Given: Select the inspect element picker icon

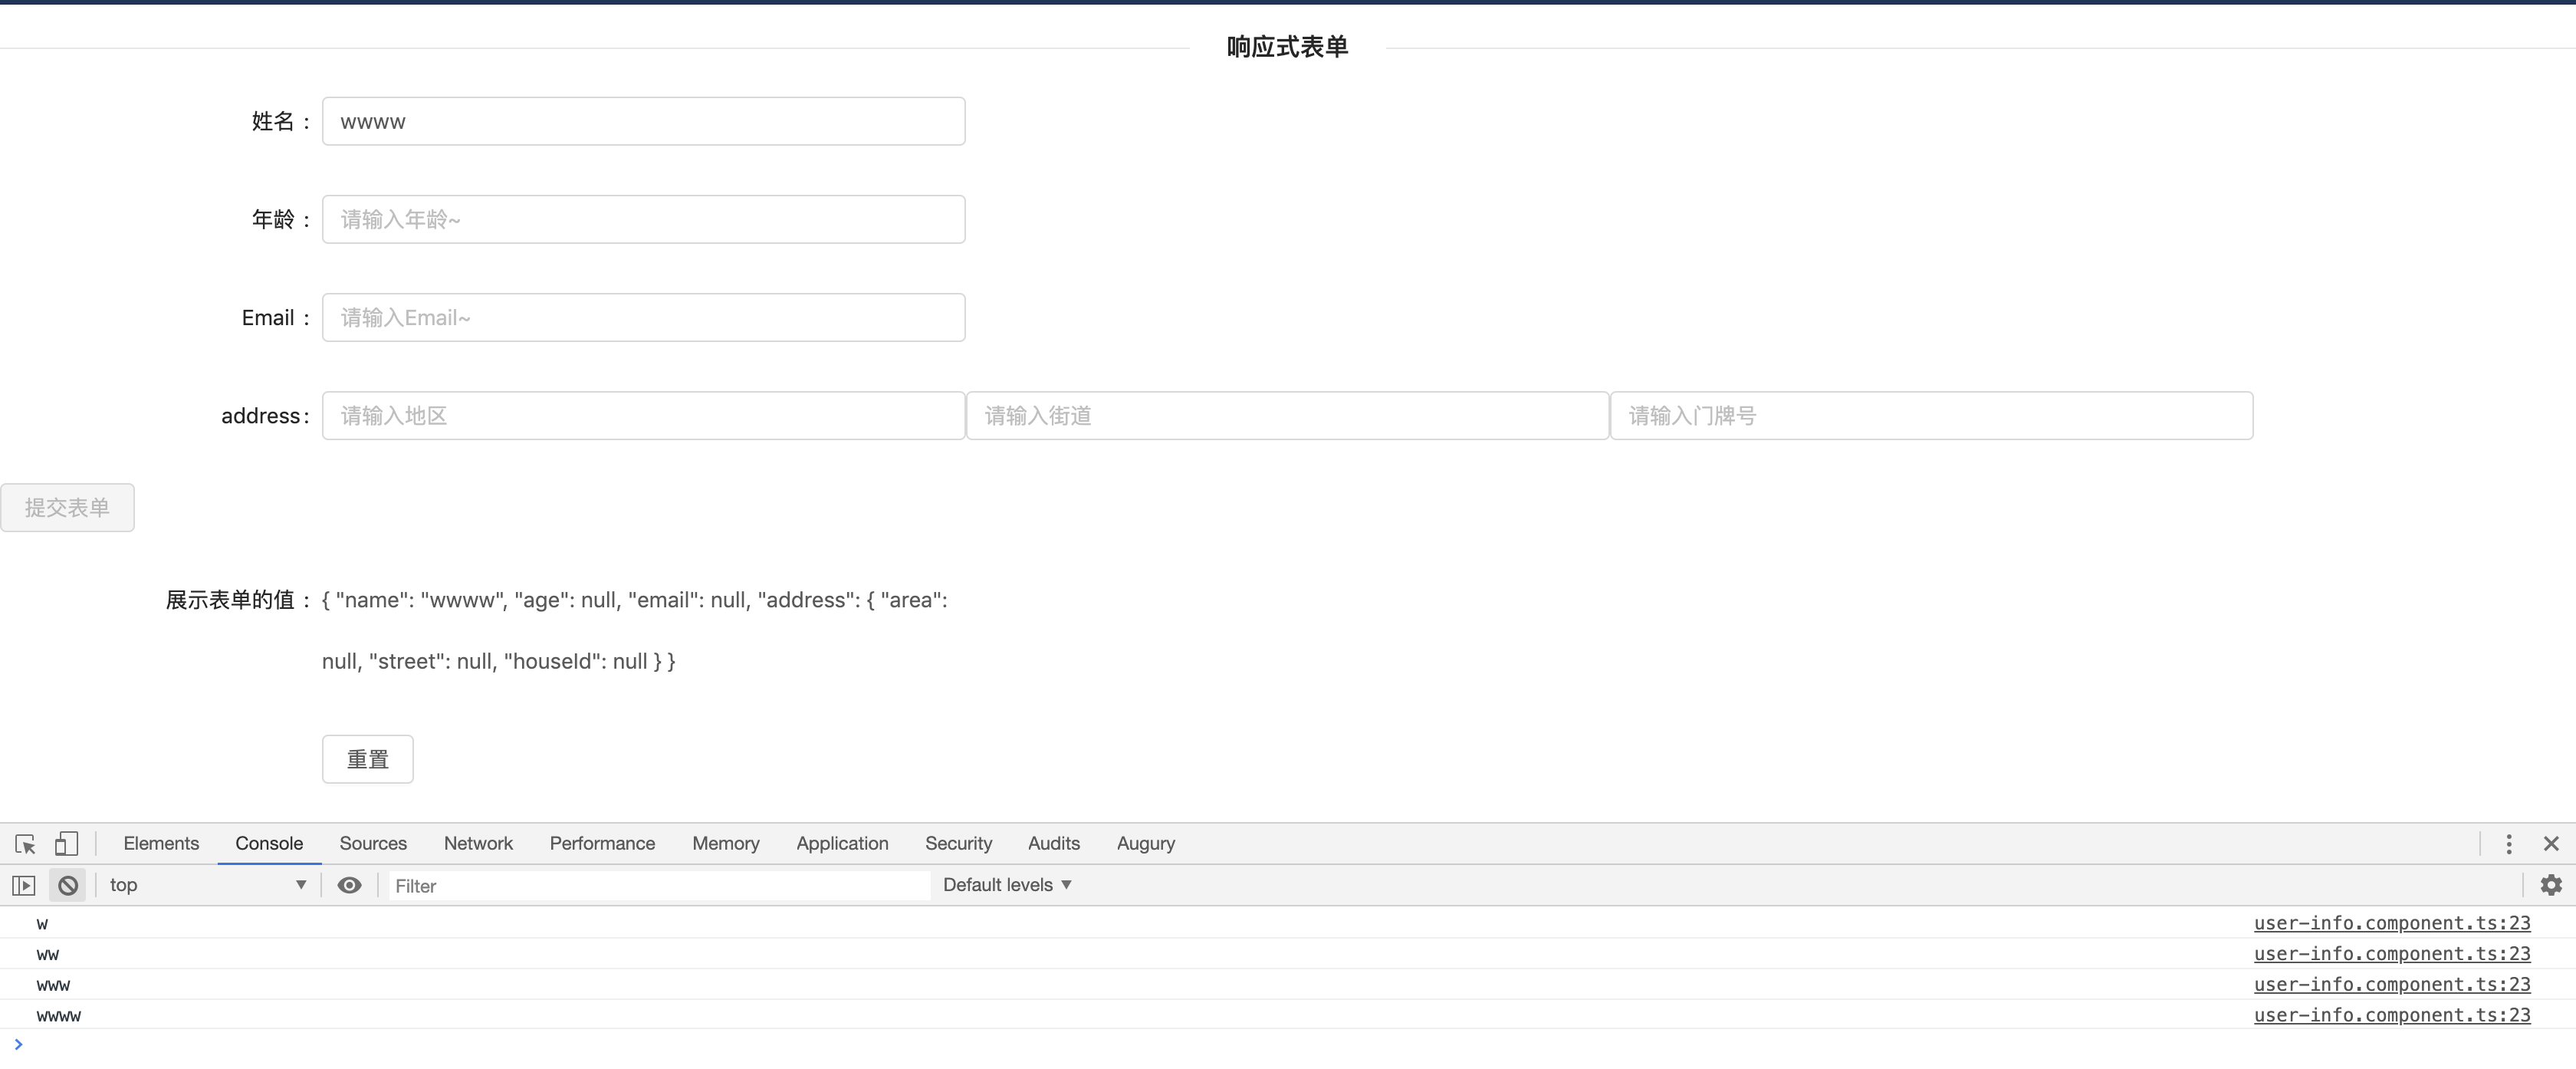Looking at the screenshot, I should 26,844.
